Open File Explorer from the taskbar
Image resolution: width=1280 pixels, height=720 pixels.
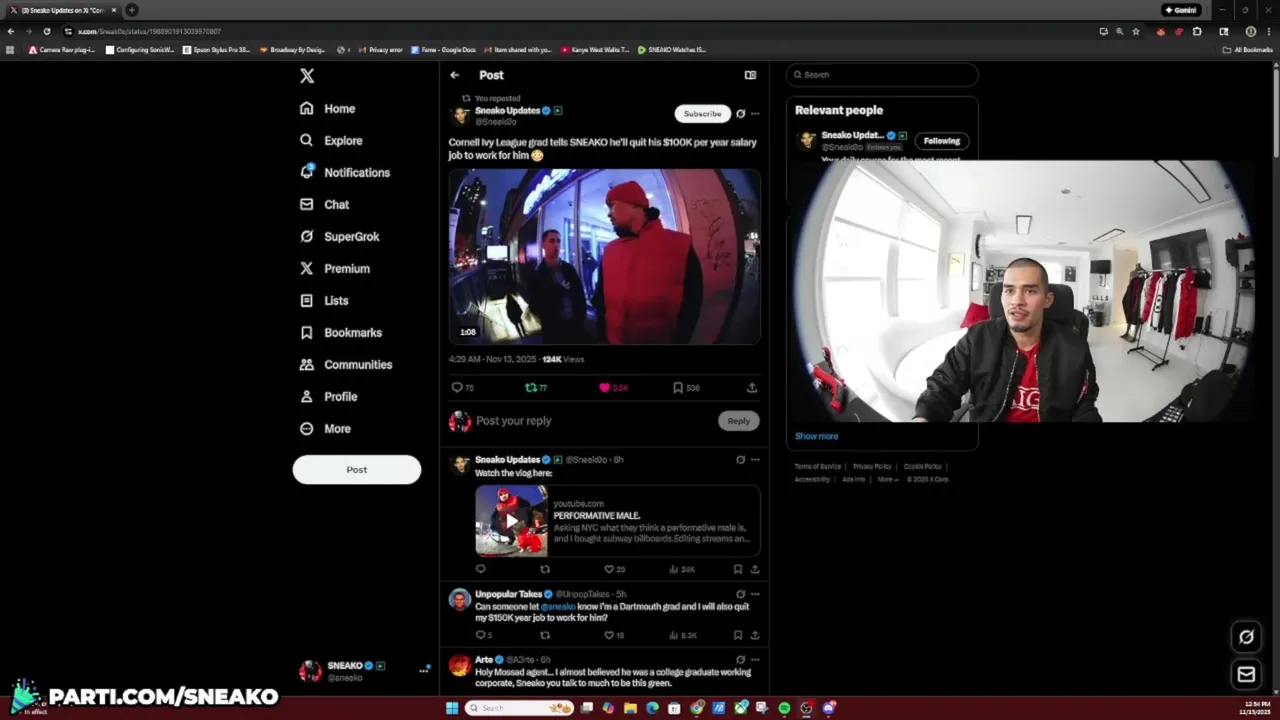[x=630, y=708]
